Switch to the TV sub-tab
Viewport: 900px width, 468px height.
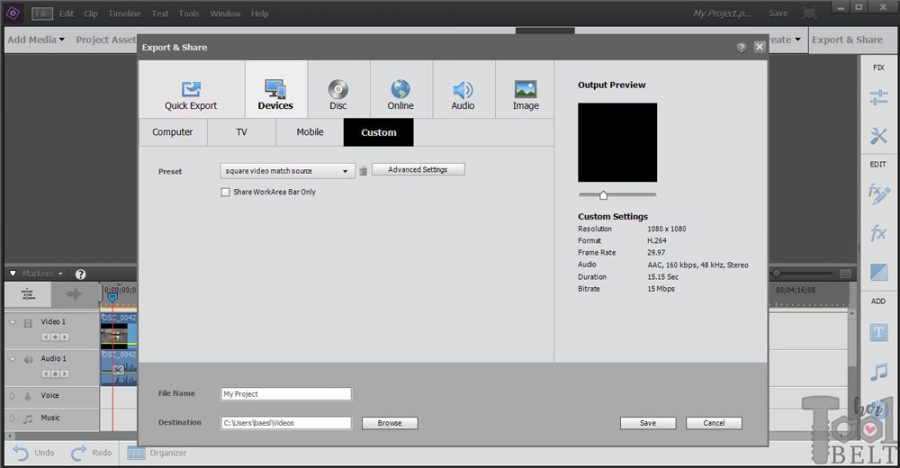242,132
